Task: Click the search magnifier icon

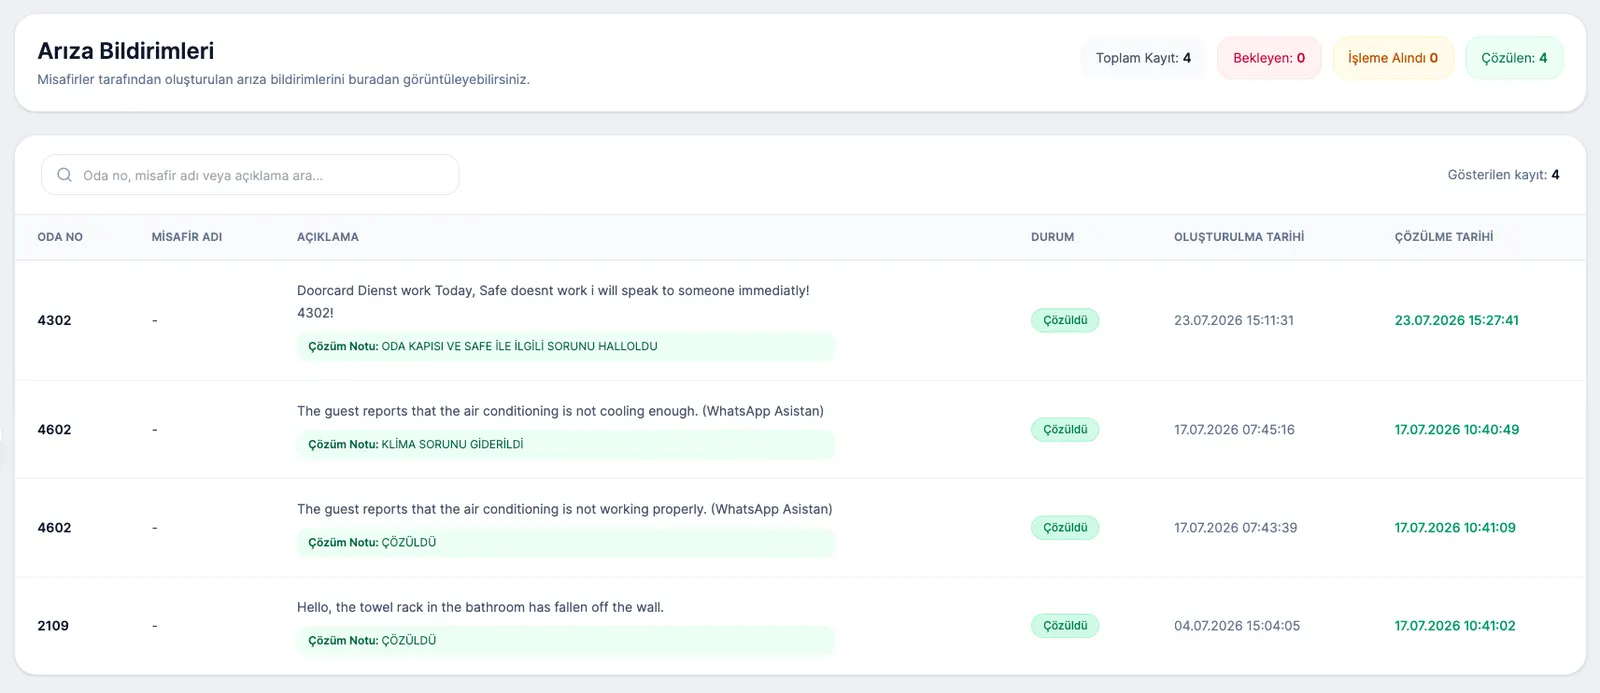Action: [64, 175]
